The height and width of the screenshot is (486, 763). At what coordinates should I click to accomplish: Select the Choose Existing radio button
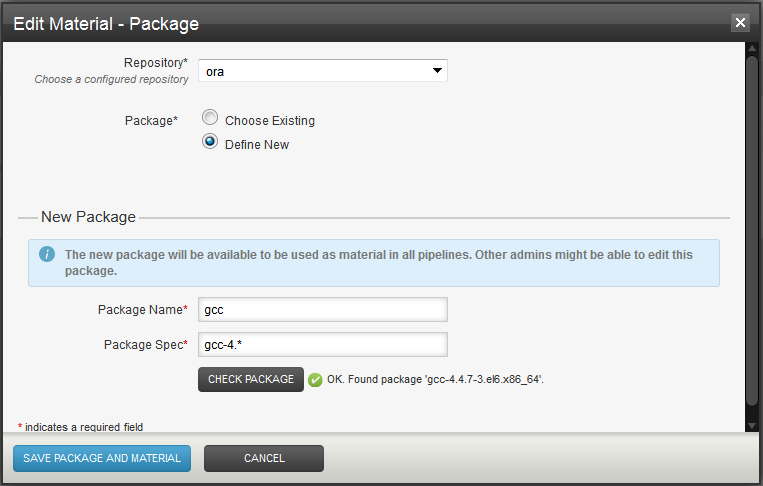click(x=210, y=117)
